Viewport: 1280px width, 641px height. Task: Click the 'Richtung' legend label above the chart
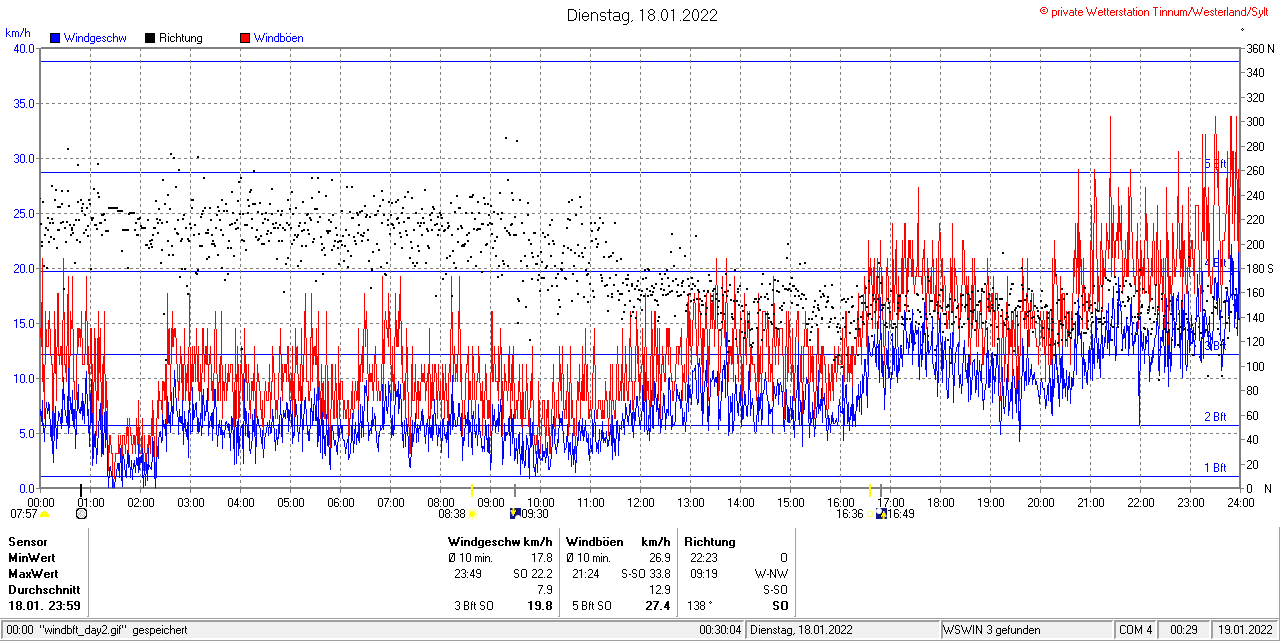coord(181,38)
